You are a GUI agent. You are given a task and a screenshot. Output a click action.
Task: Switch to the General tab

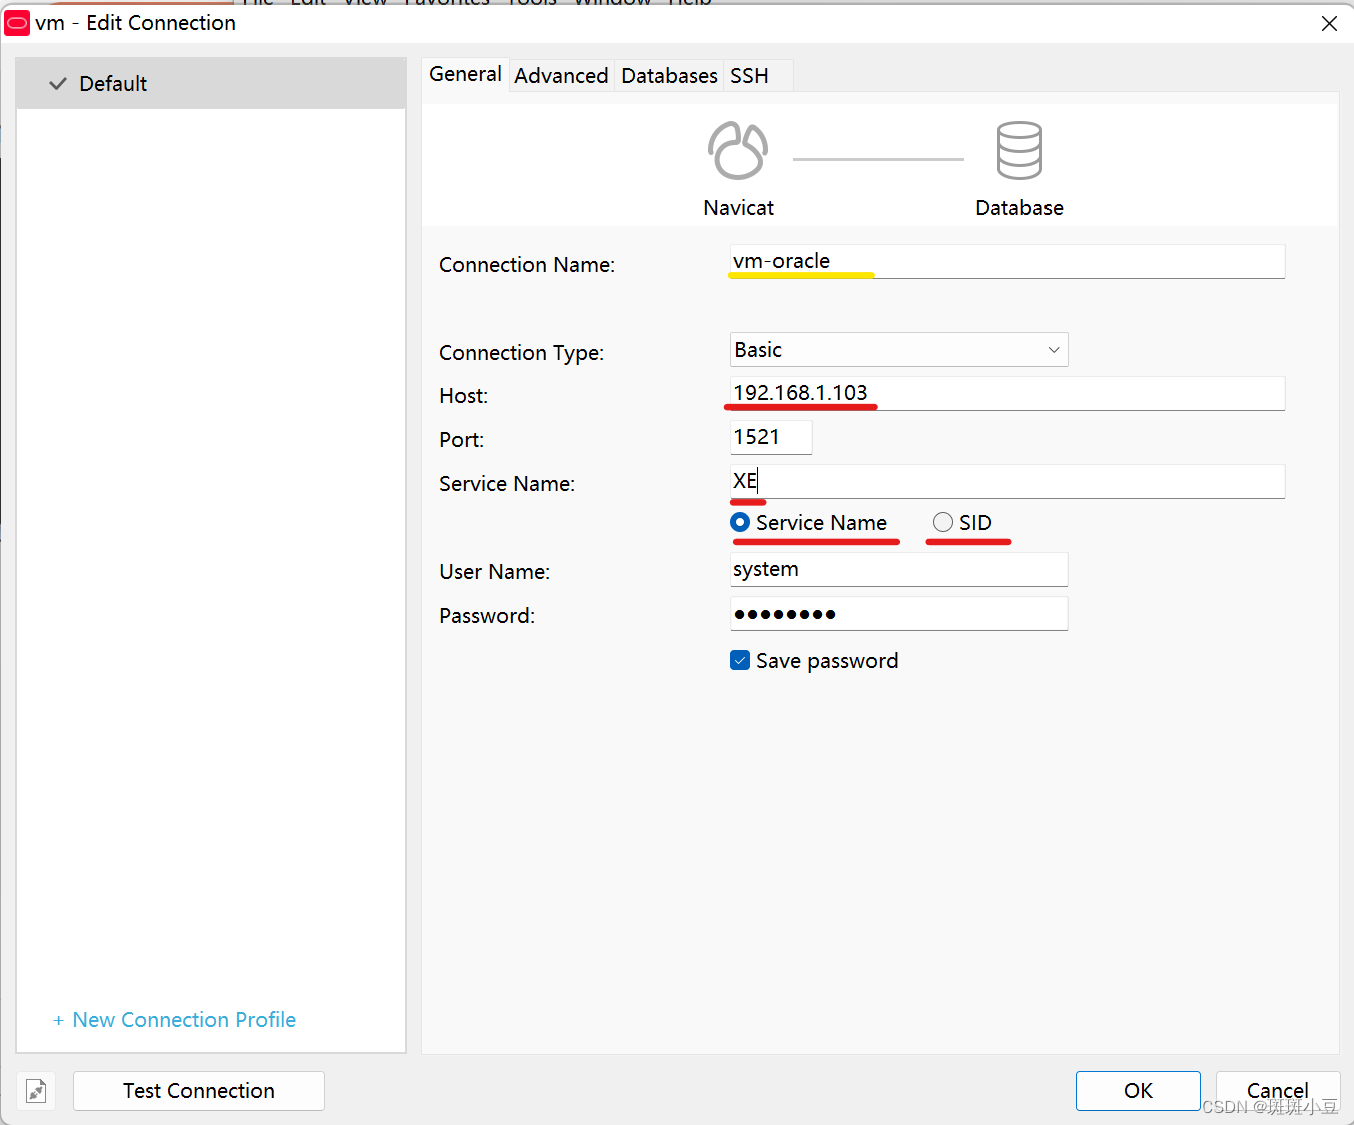pyautogui.click(x=465, y=74)
